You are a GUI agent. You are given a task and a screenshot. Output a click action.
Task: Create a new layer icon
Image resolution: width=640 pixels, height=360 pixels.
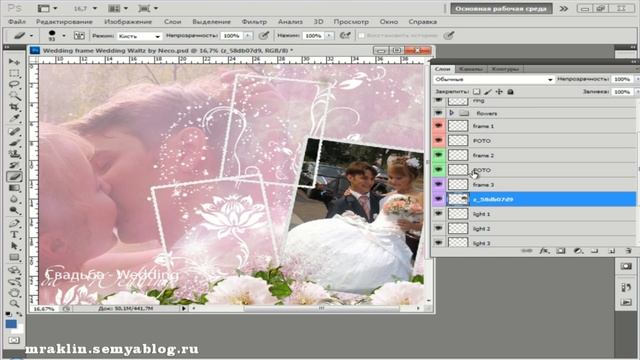[611, 251]
